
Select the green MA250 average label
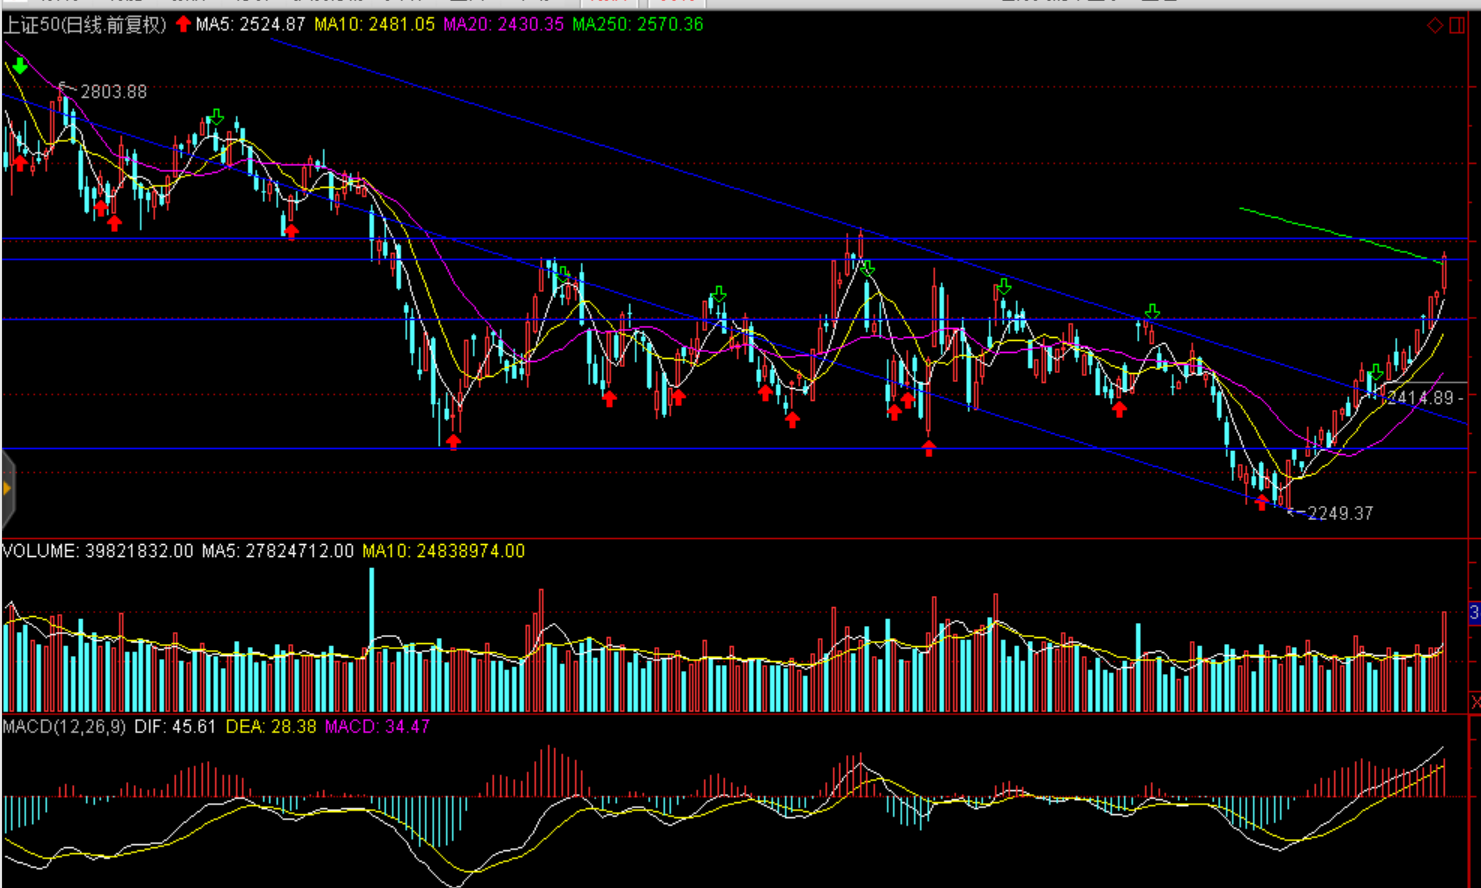coord(637,25)
